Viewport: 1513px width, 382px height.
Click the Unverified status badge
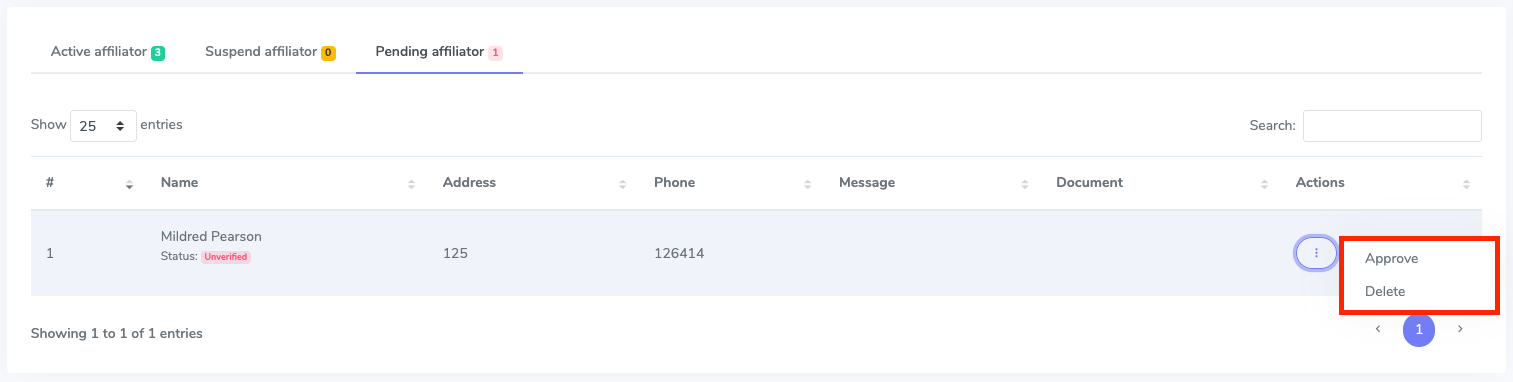[226, 257]
